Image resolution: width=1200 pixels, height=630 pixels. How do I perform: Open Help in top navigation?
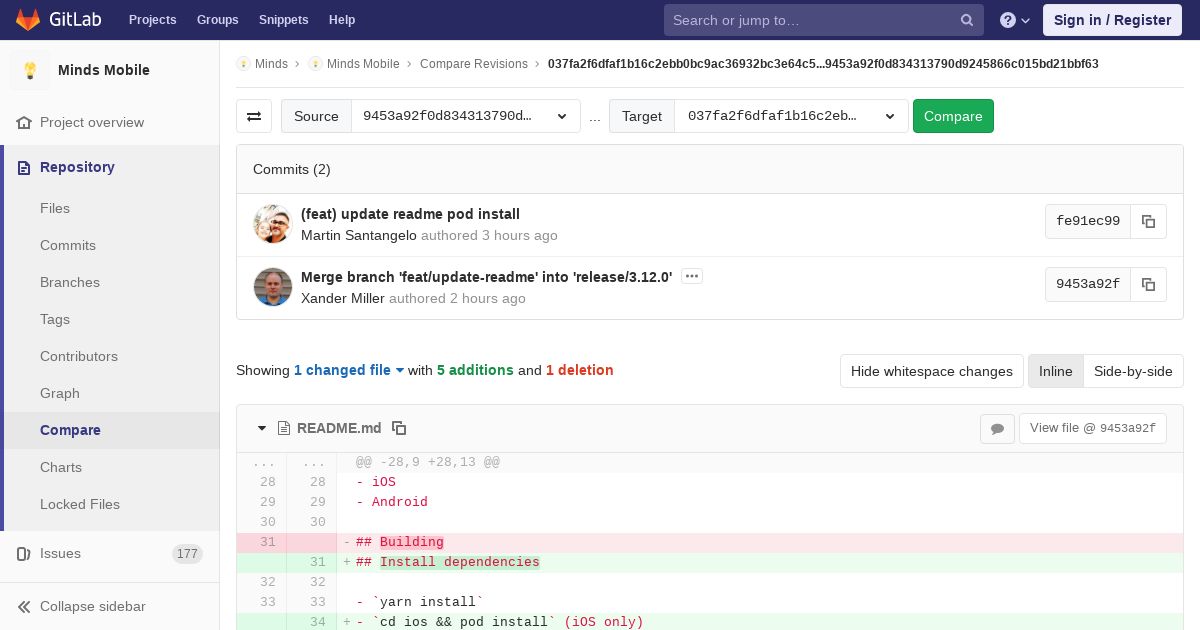pyautogui.click(x=342, y=20)
